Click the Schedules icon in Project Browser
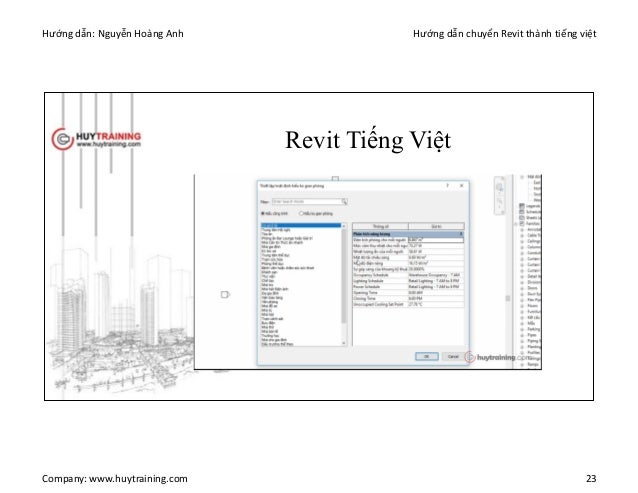 click(522, 212)
